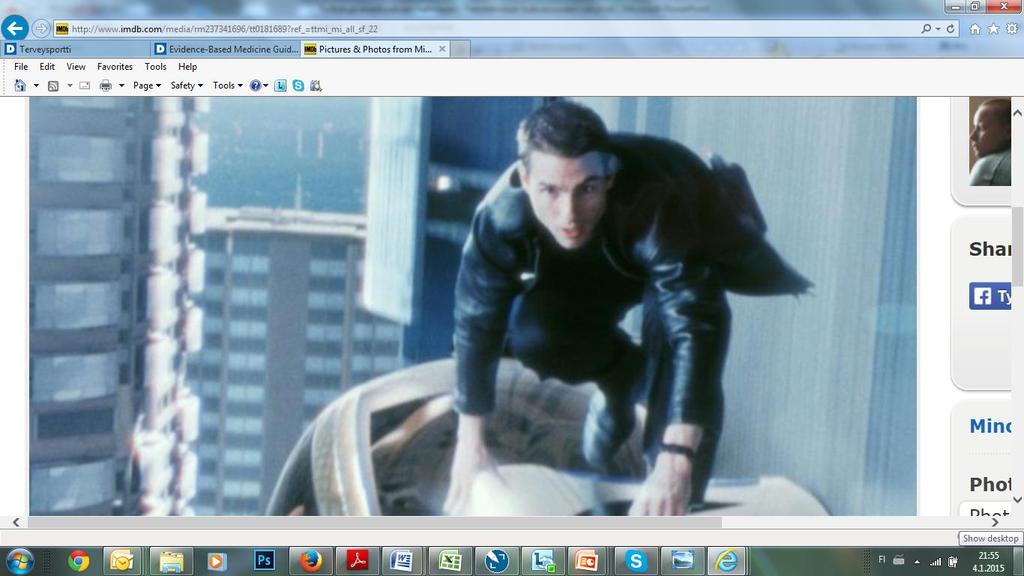Open Windows Explorer folder from the taskbar

coord(171,561)
